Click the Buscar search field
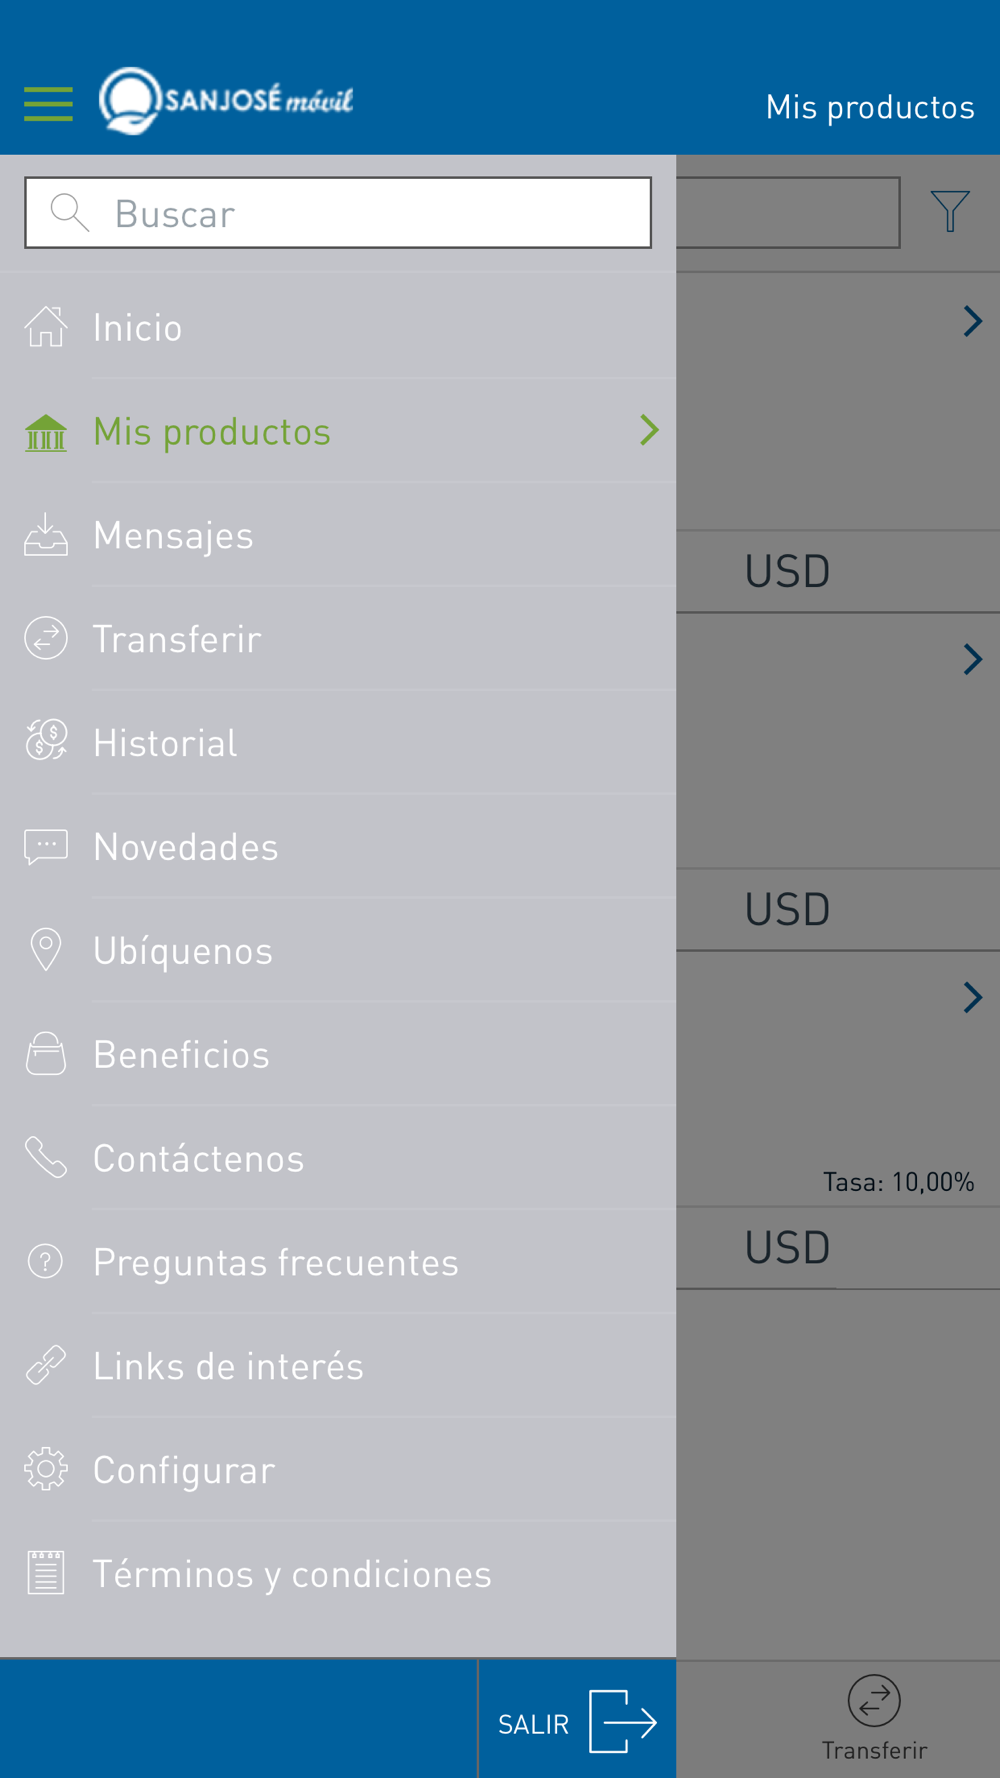 (x=338, y=213)
